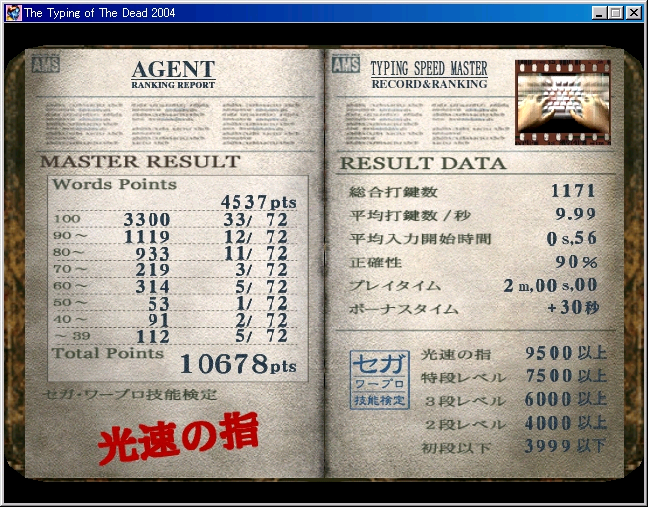
Task: Close the Typing of The Dead window
Action: pyautogui.click(x=633, y=13)
